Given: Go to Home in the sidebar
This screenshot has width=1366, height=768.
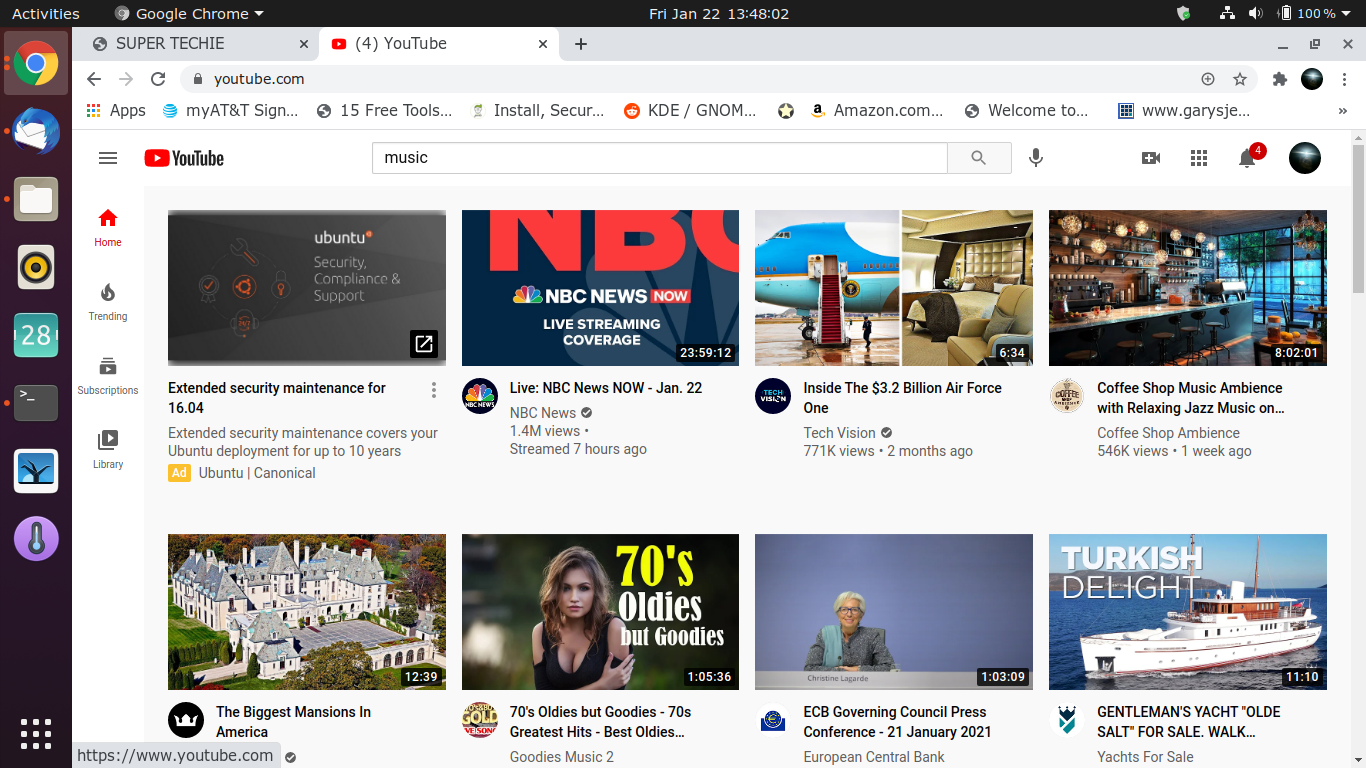Looking at the screenshot, I should pos(108,227).
